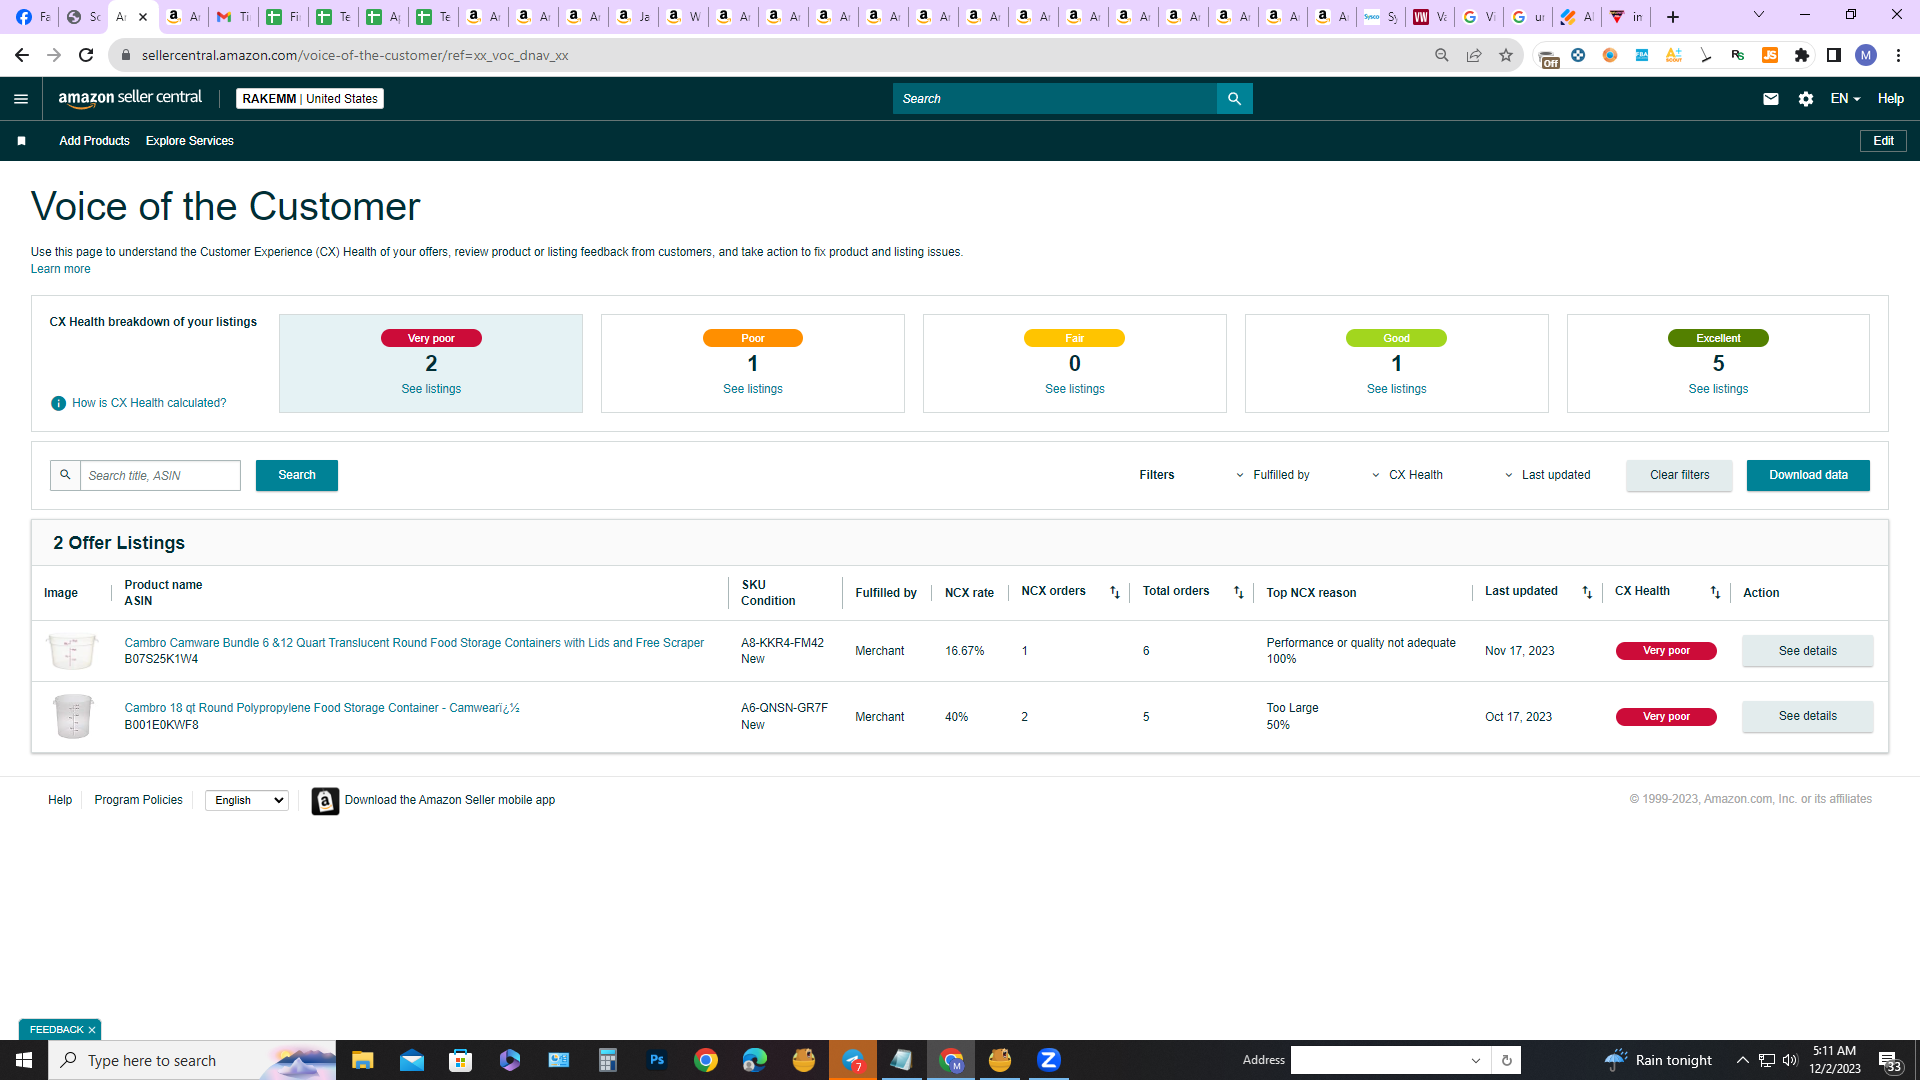The width and height of the screenshot is (1920, 1080).
Task: Go back with the browser back arrow
Action: 21,55
